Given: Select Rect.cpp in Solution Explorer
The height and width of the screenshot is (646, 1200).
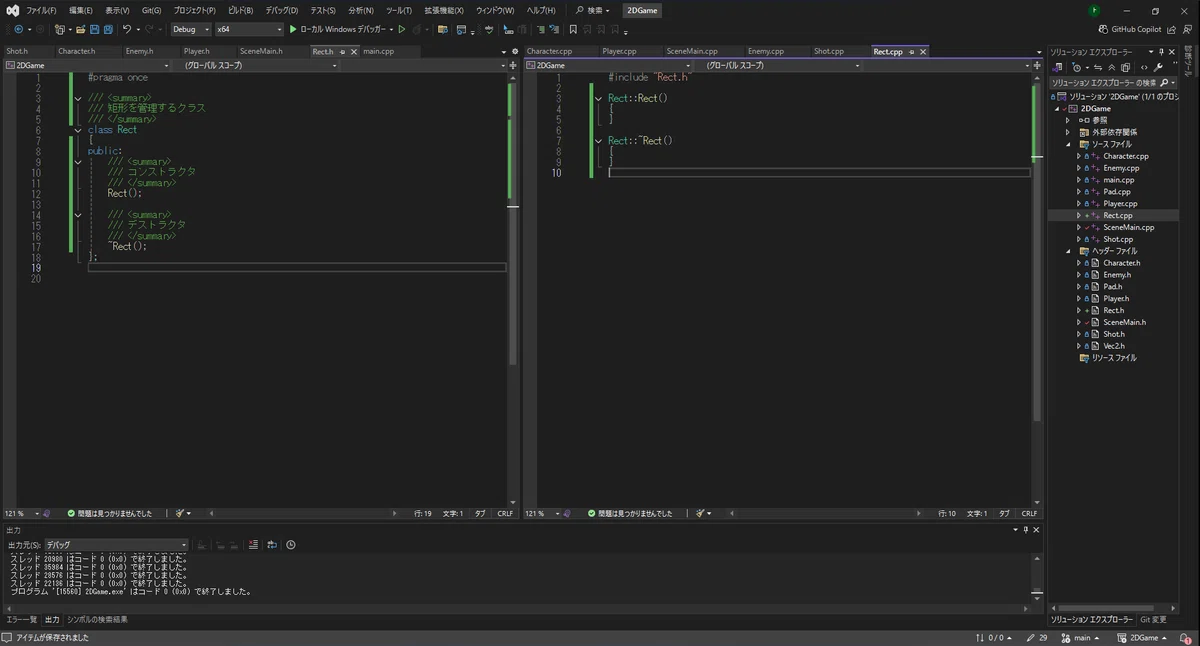Looking at the screenshot, I should click(1117, 215).
